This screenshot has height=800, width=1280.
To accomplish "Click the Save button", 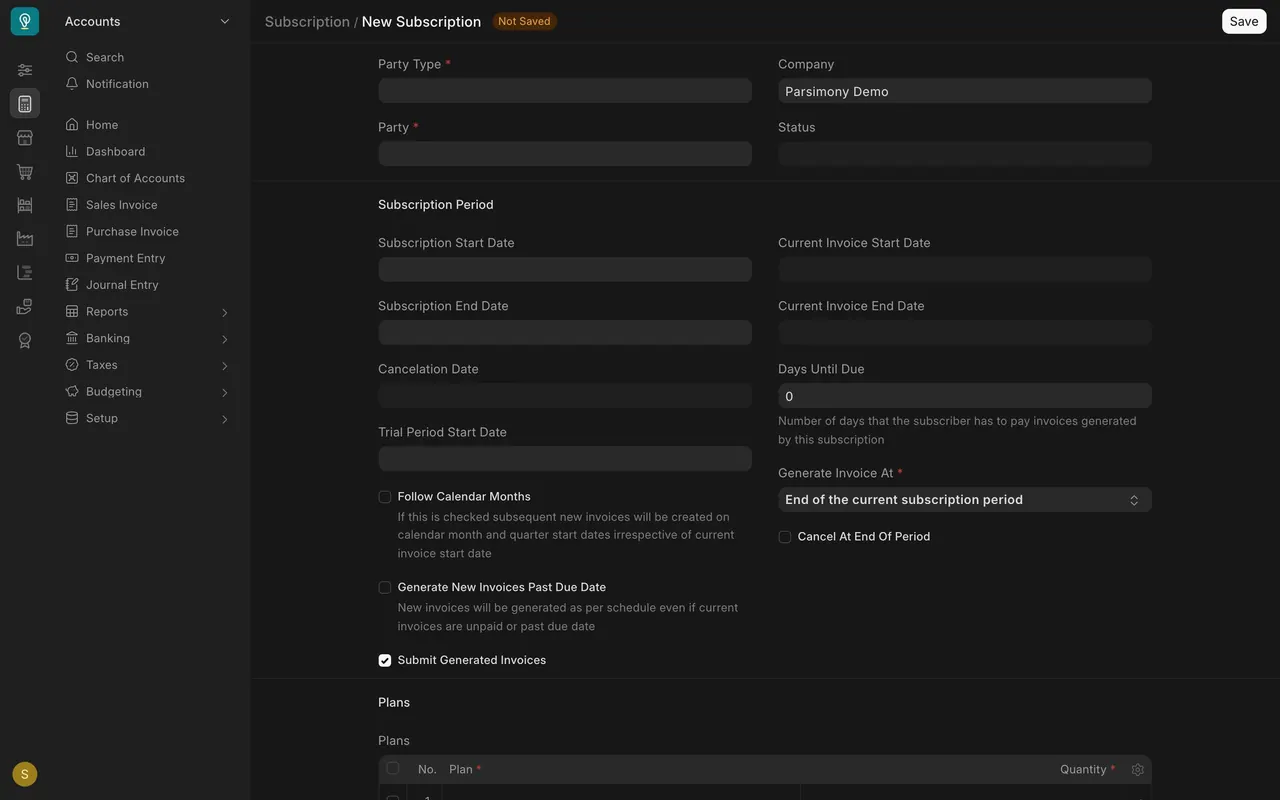I will pos(1244,21).
